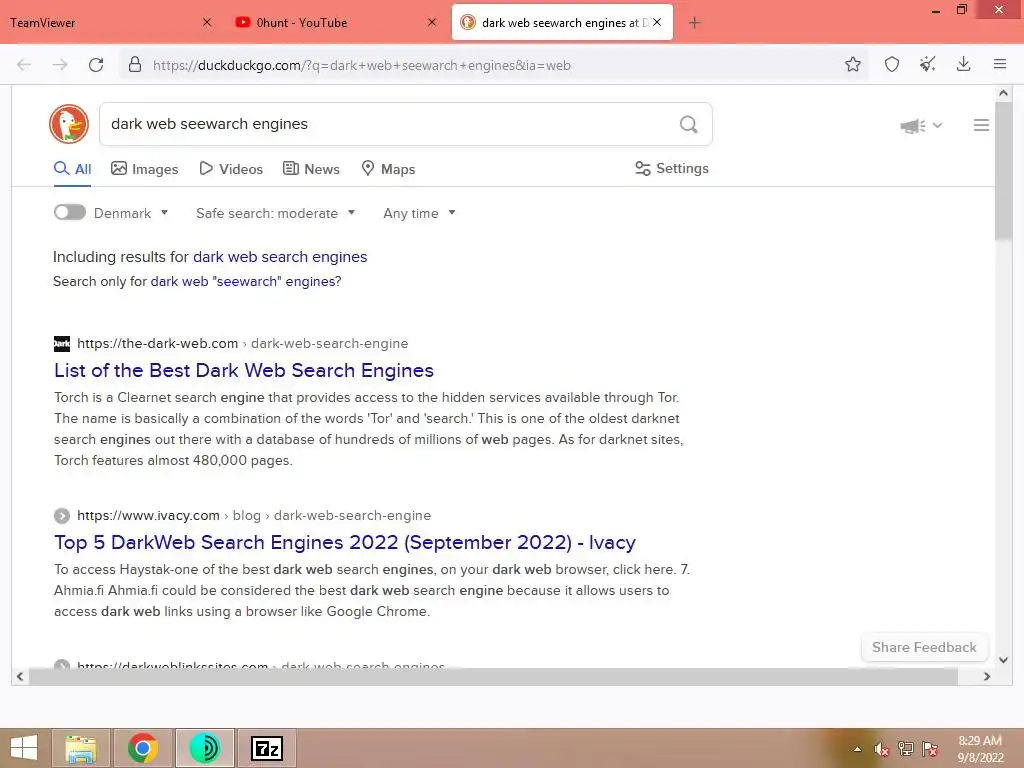1024x768 pixels.
Task: Open Top 5 DarkWeb Search Engines 2022 result
Action: 345,542
